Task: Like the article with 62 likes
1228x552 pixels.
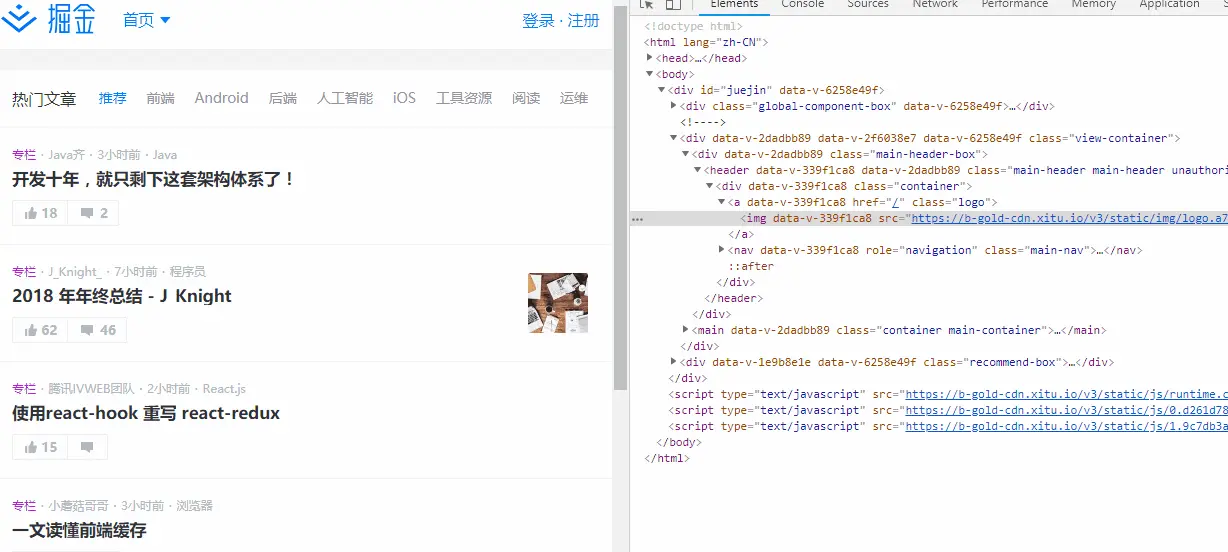Action: pos(40,330)
